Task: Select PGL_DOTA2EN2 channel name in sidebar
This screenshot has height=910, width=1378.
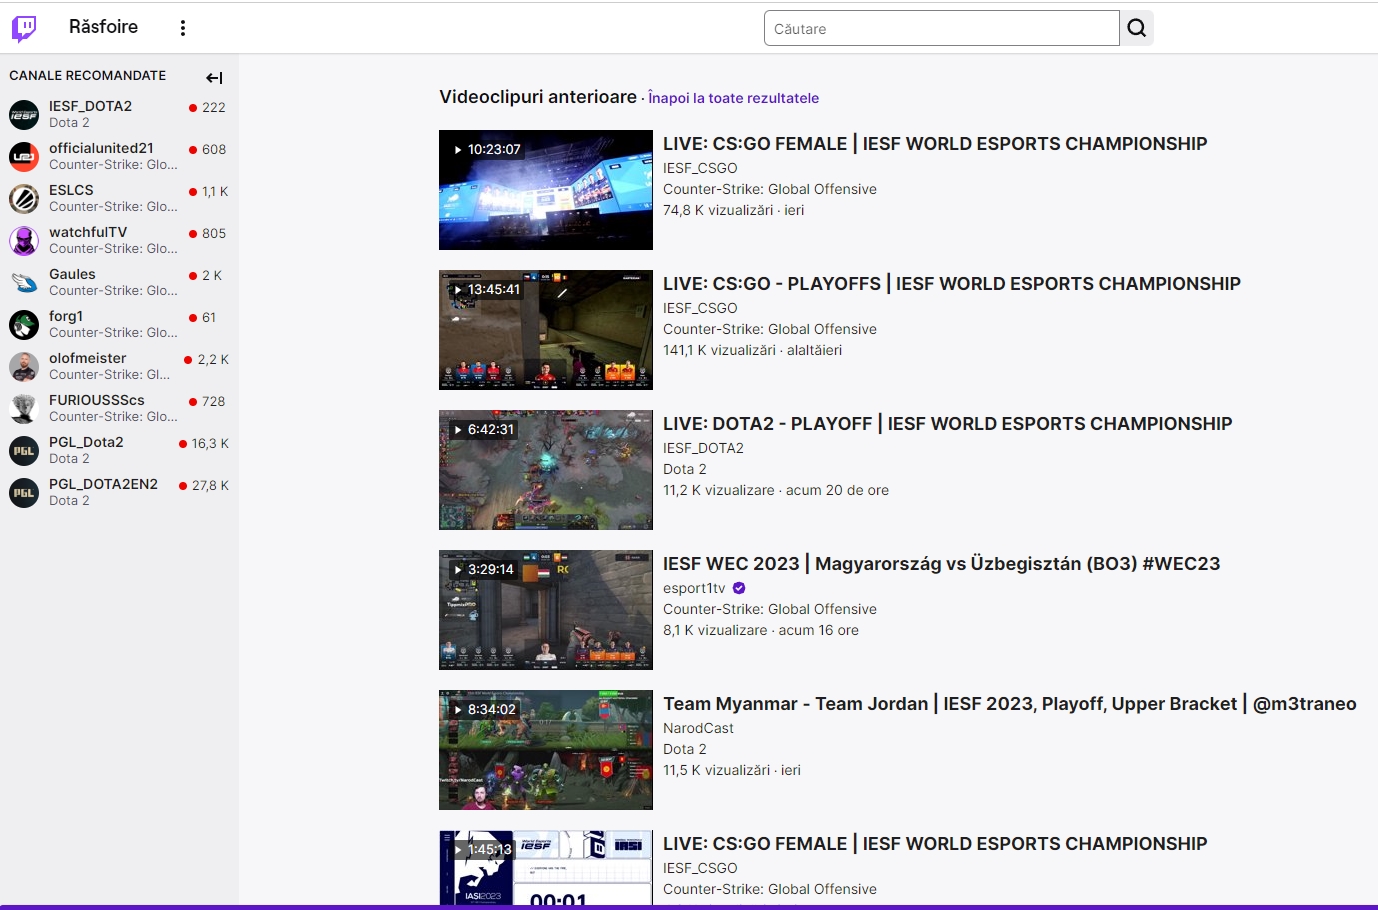Action: [x=103, y=484]
